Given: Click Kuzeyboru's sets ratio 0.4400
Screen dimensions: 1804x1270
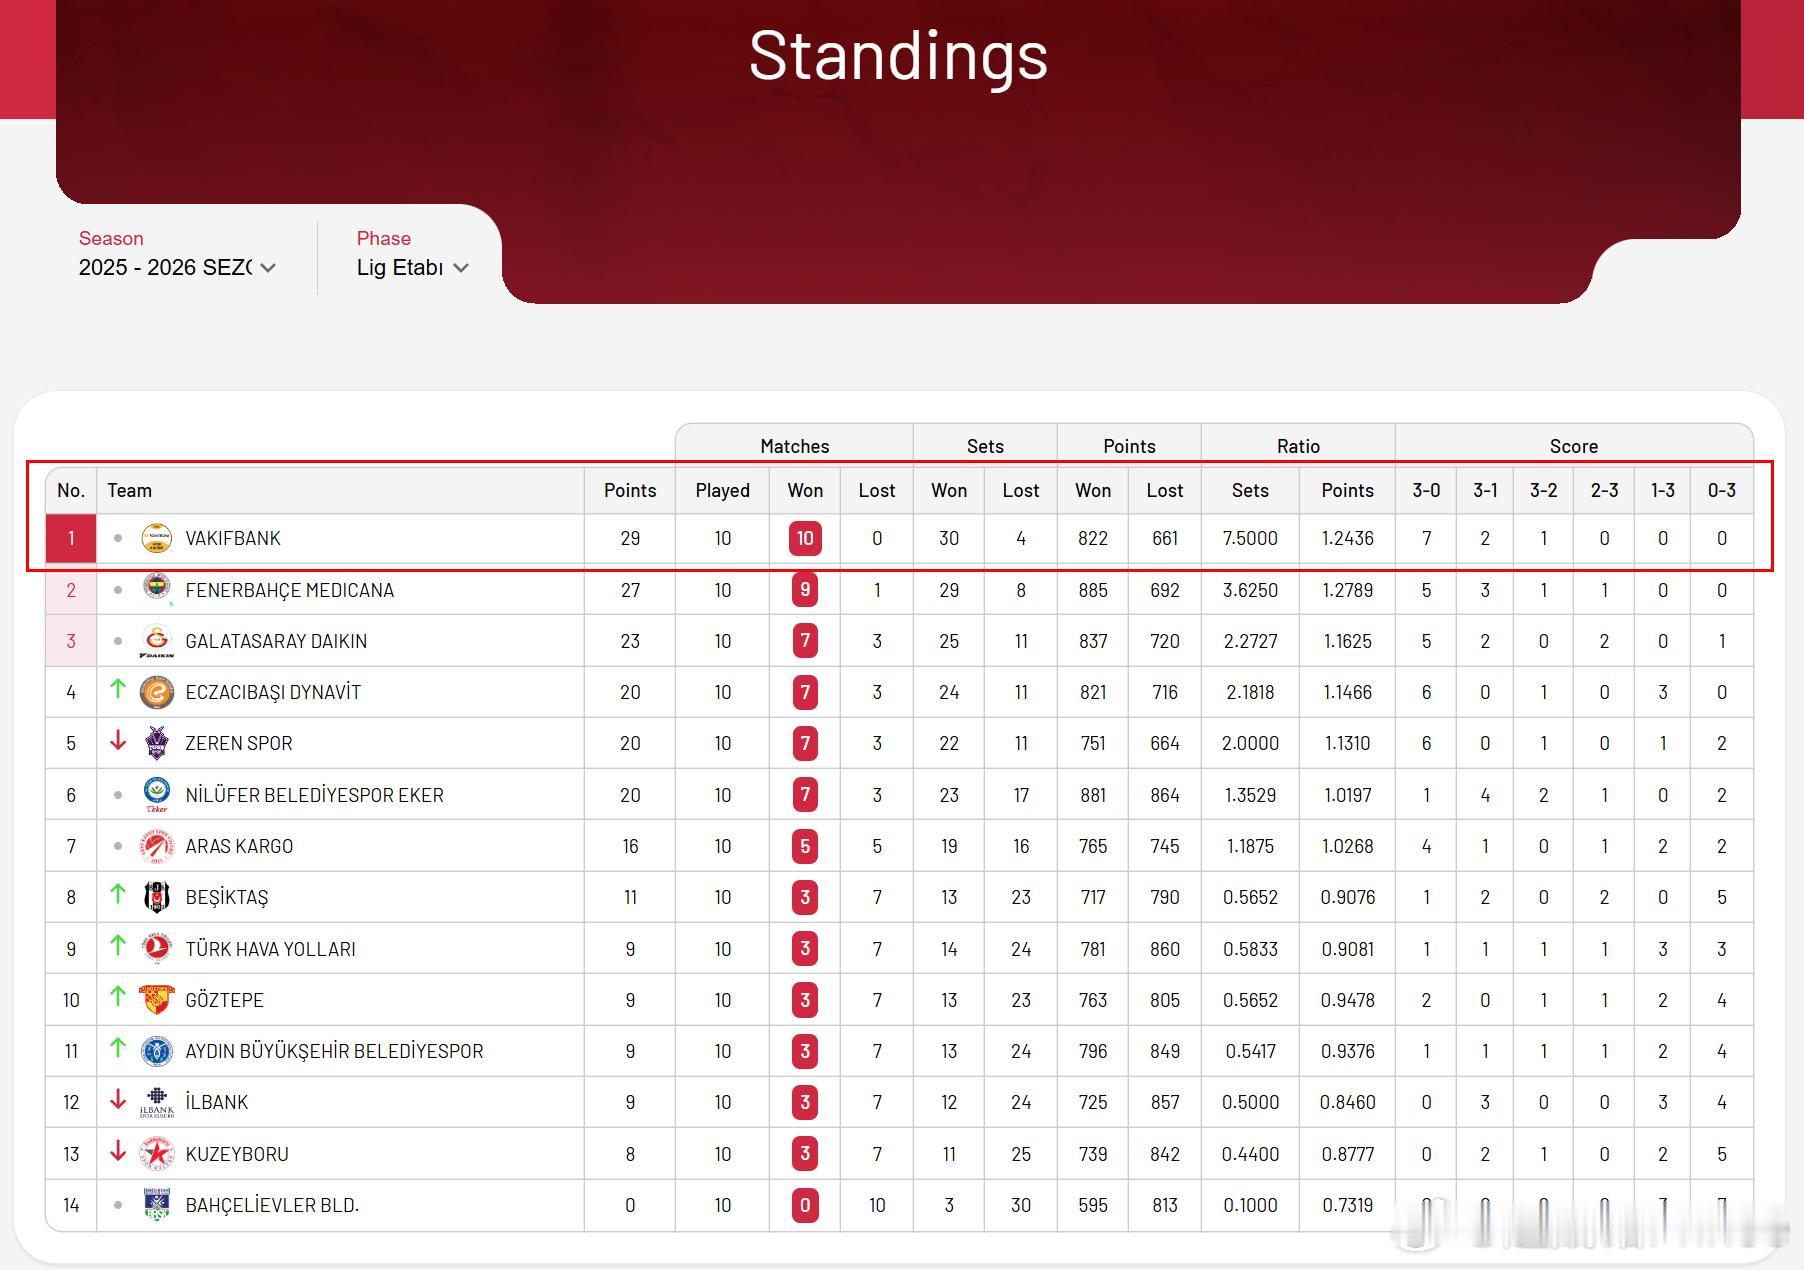Looking at the screenshot, I should [x=1250, y=1154].
